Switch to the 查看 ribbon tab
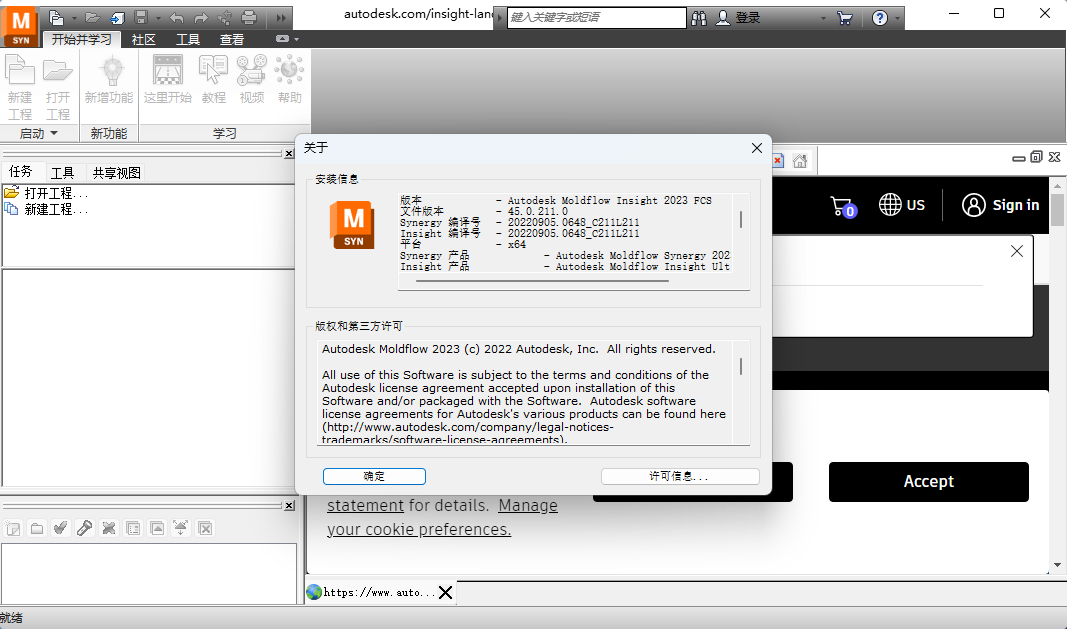 [x=231, y=39]
